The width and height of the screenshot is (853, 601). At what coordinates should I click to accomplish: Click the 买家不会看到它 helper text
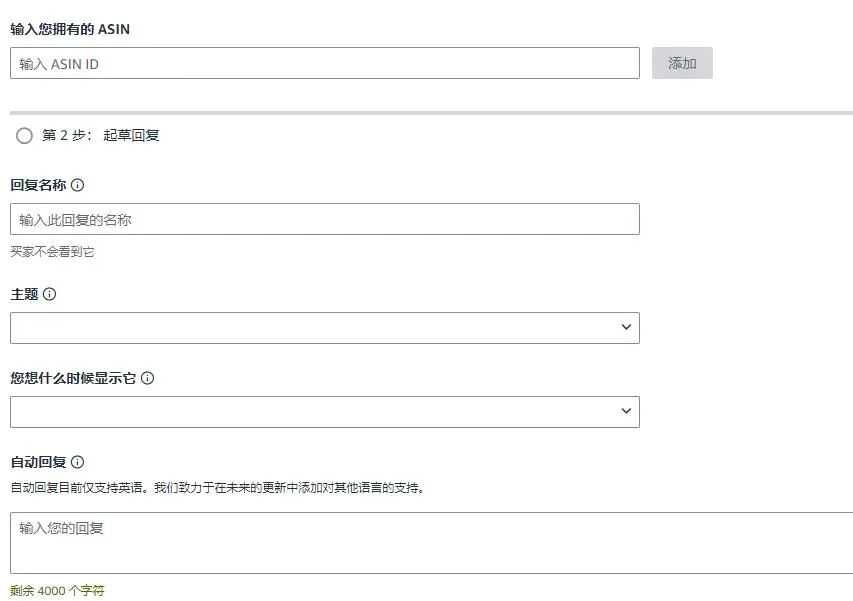coord(53,252)
